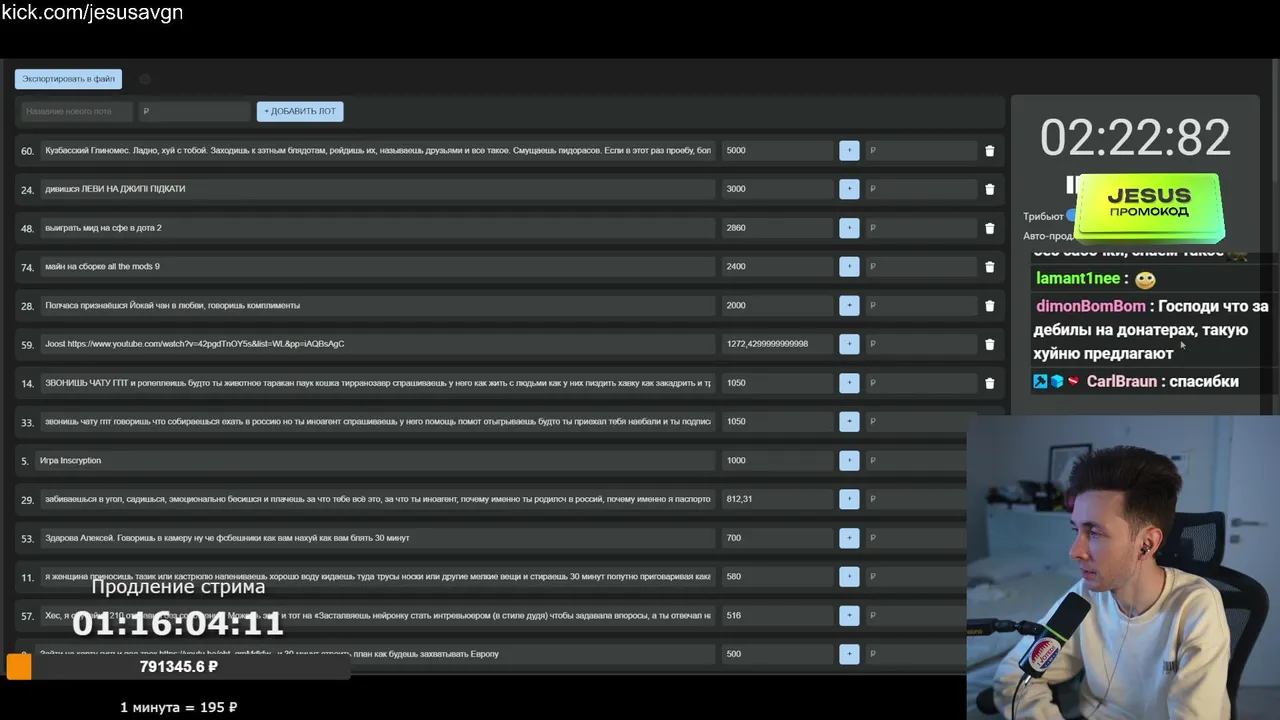
Task: Click the plus button for lot 60
Action: pos(849,150)
